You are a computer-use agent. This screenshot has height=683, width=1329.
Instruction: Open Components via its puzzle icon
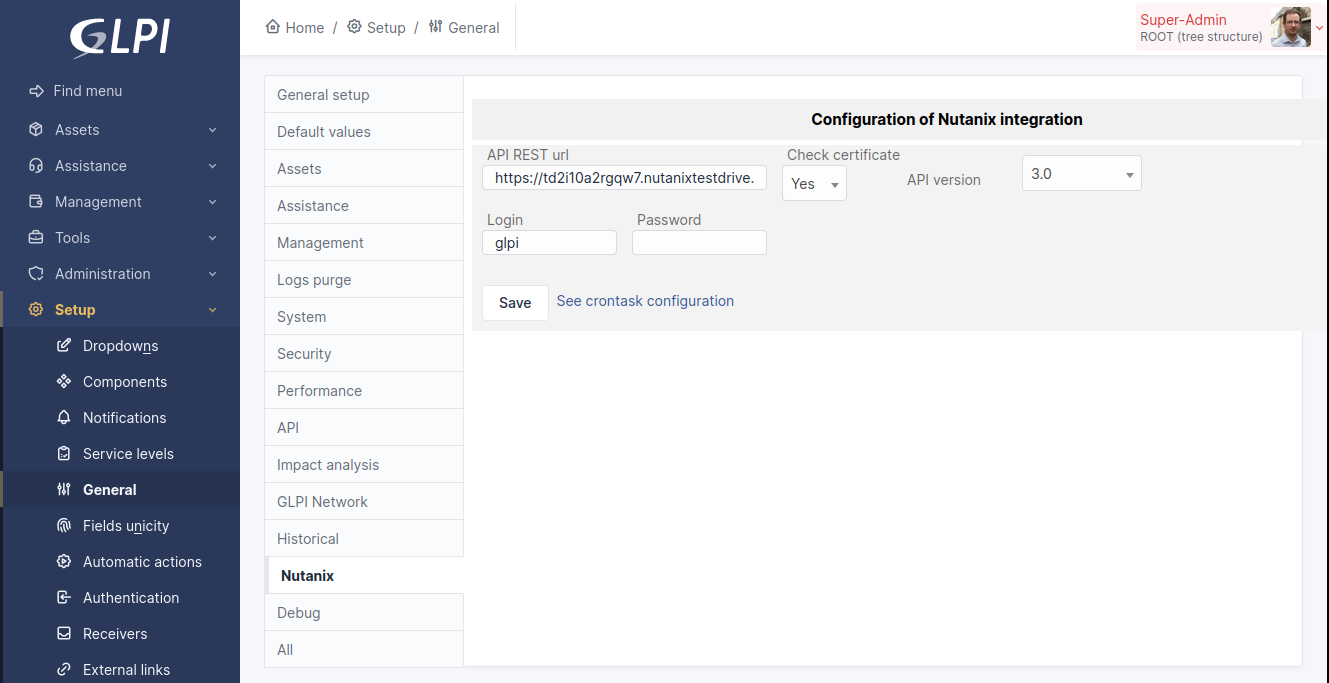click(62, 381)
